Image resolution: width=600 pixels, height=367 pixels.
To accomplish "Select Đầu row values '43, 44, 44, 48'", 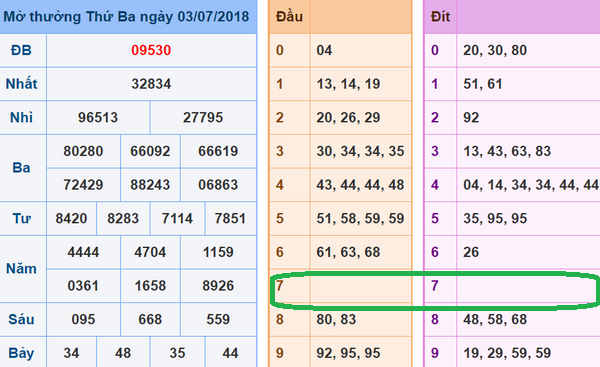I will (x=360, y=185).
